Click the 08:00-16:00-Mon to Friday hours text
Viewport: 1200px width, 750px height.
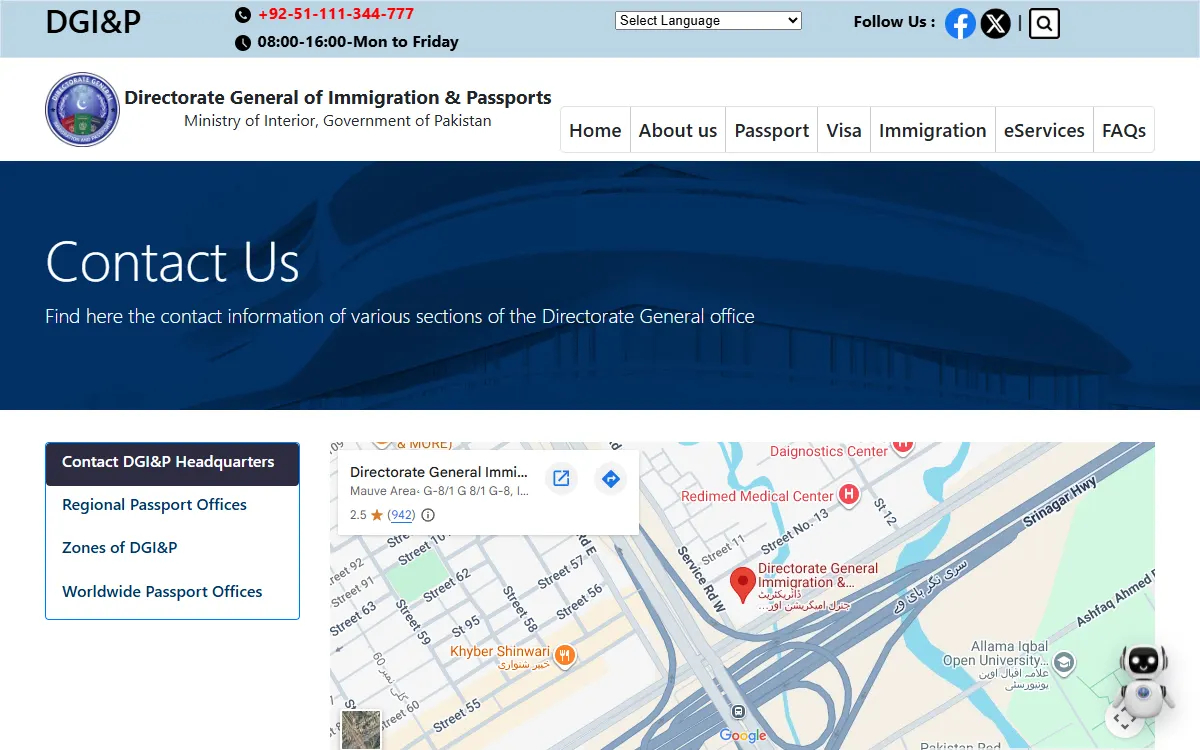point(358,42)
